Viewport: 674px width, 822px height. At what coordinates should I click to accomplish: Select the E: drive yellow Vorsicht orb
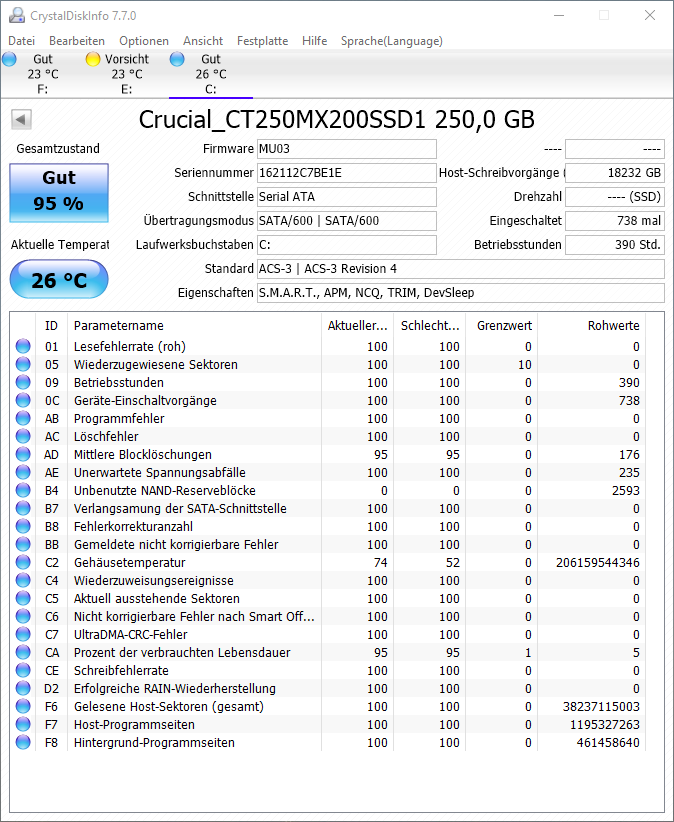(93, 59)
